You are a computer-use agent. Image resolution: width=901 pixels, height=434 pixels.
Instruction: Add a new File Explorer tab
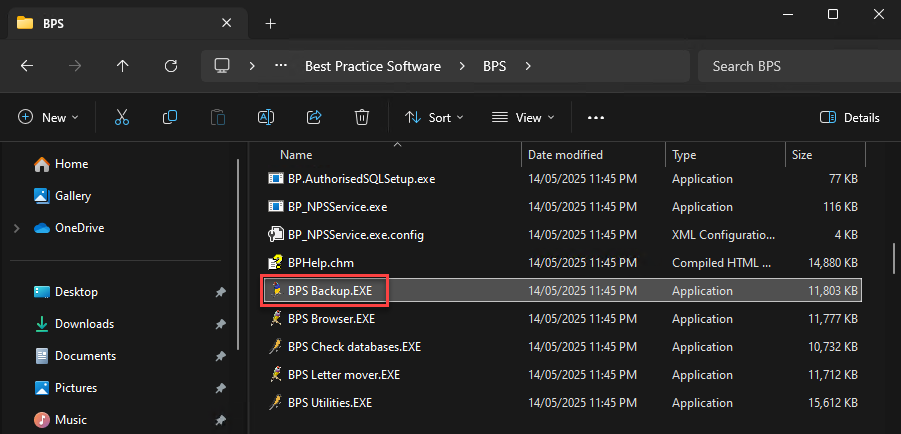tap(271, 24)
